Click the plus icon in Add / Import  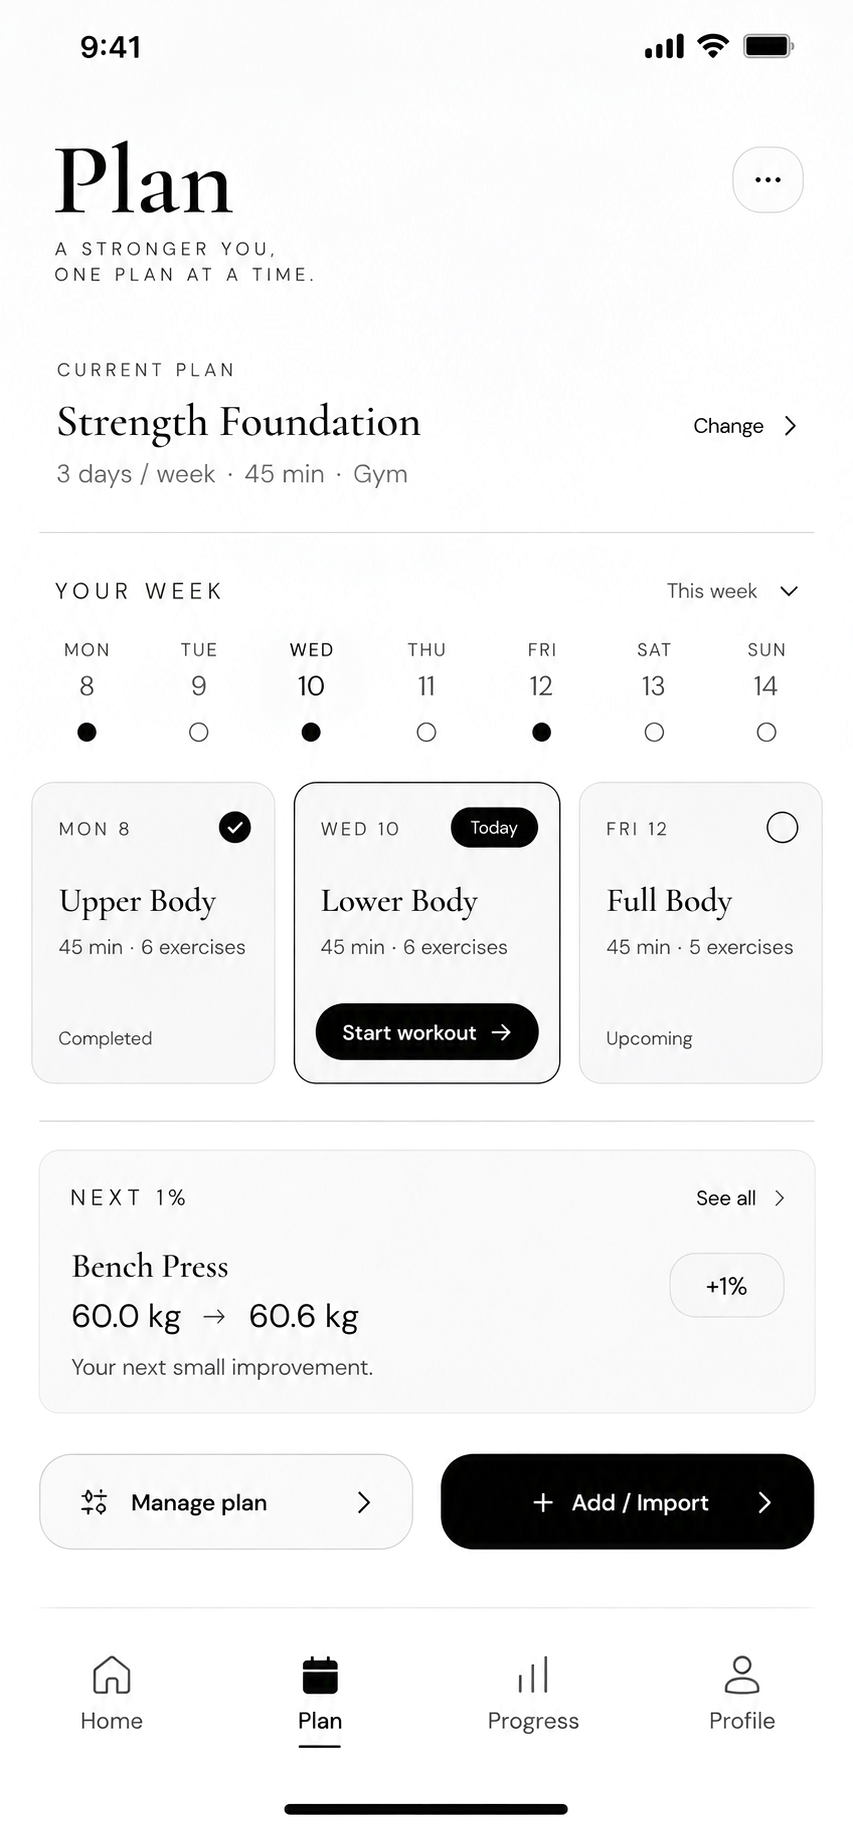click(543, 1502)
